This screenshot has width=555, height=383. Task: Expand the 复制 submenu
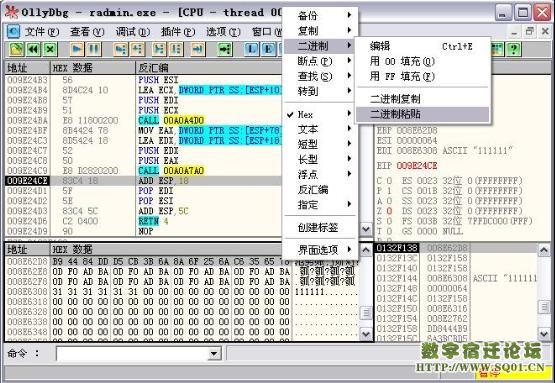click(319, 30)
